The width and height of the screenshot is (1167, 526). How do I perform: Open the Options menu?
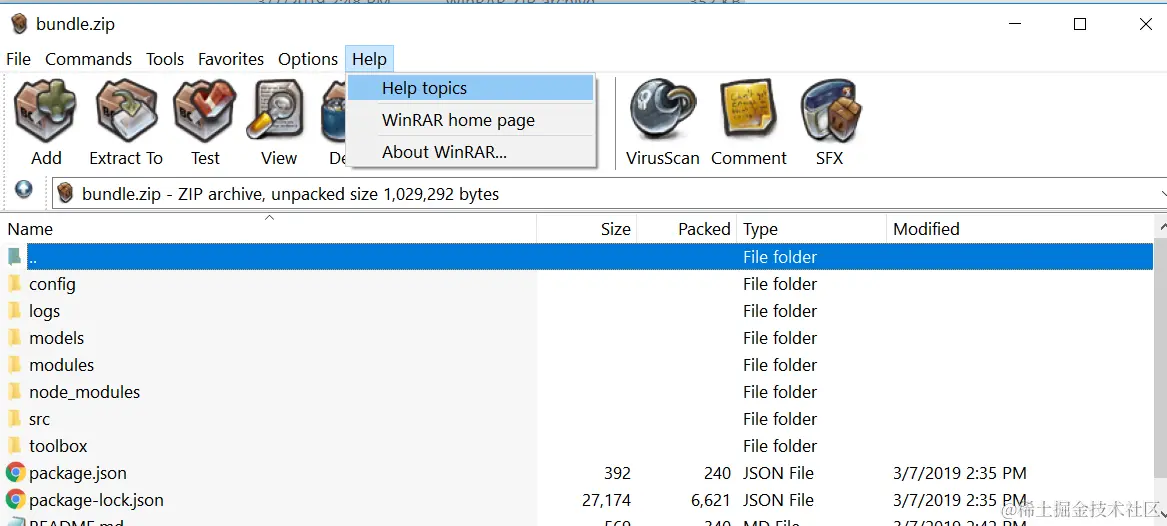(x=308, y=60)
